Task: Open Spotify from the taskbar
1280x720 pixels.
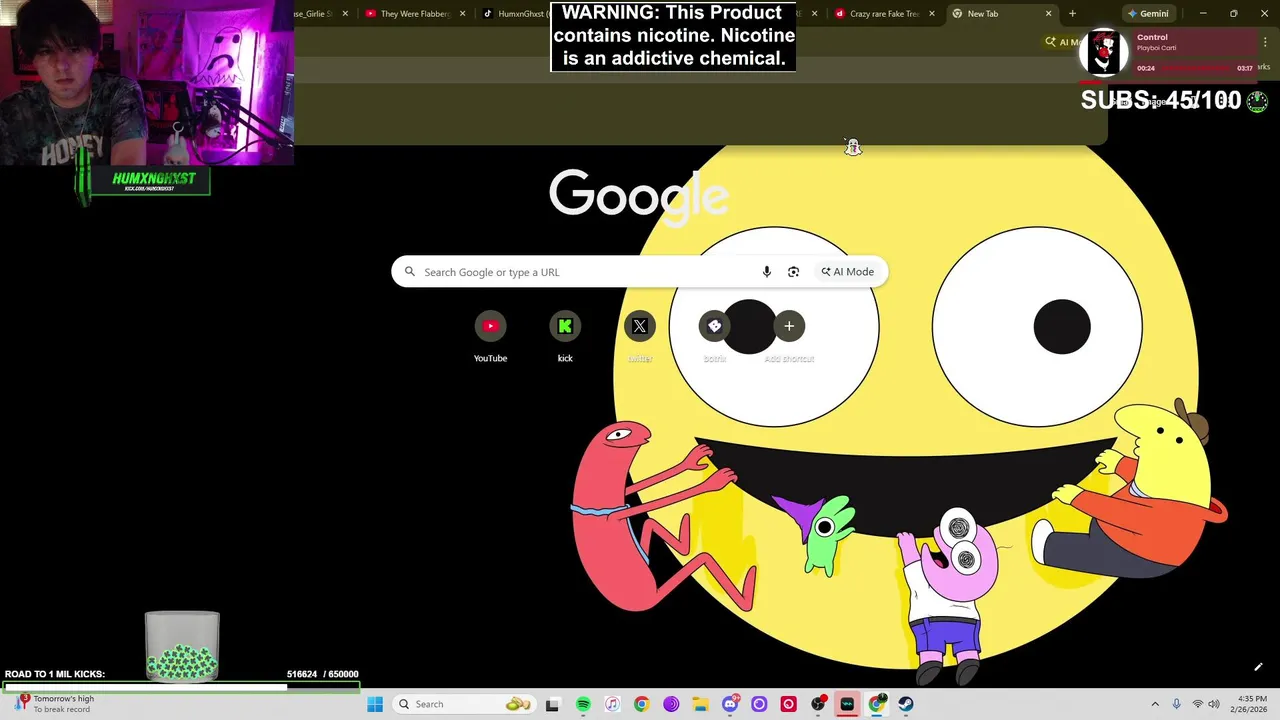Action: pos(583,704)
